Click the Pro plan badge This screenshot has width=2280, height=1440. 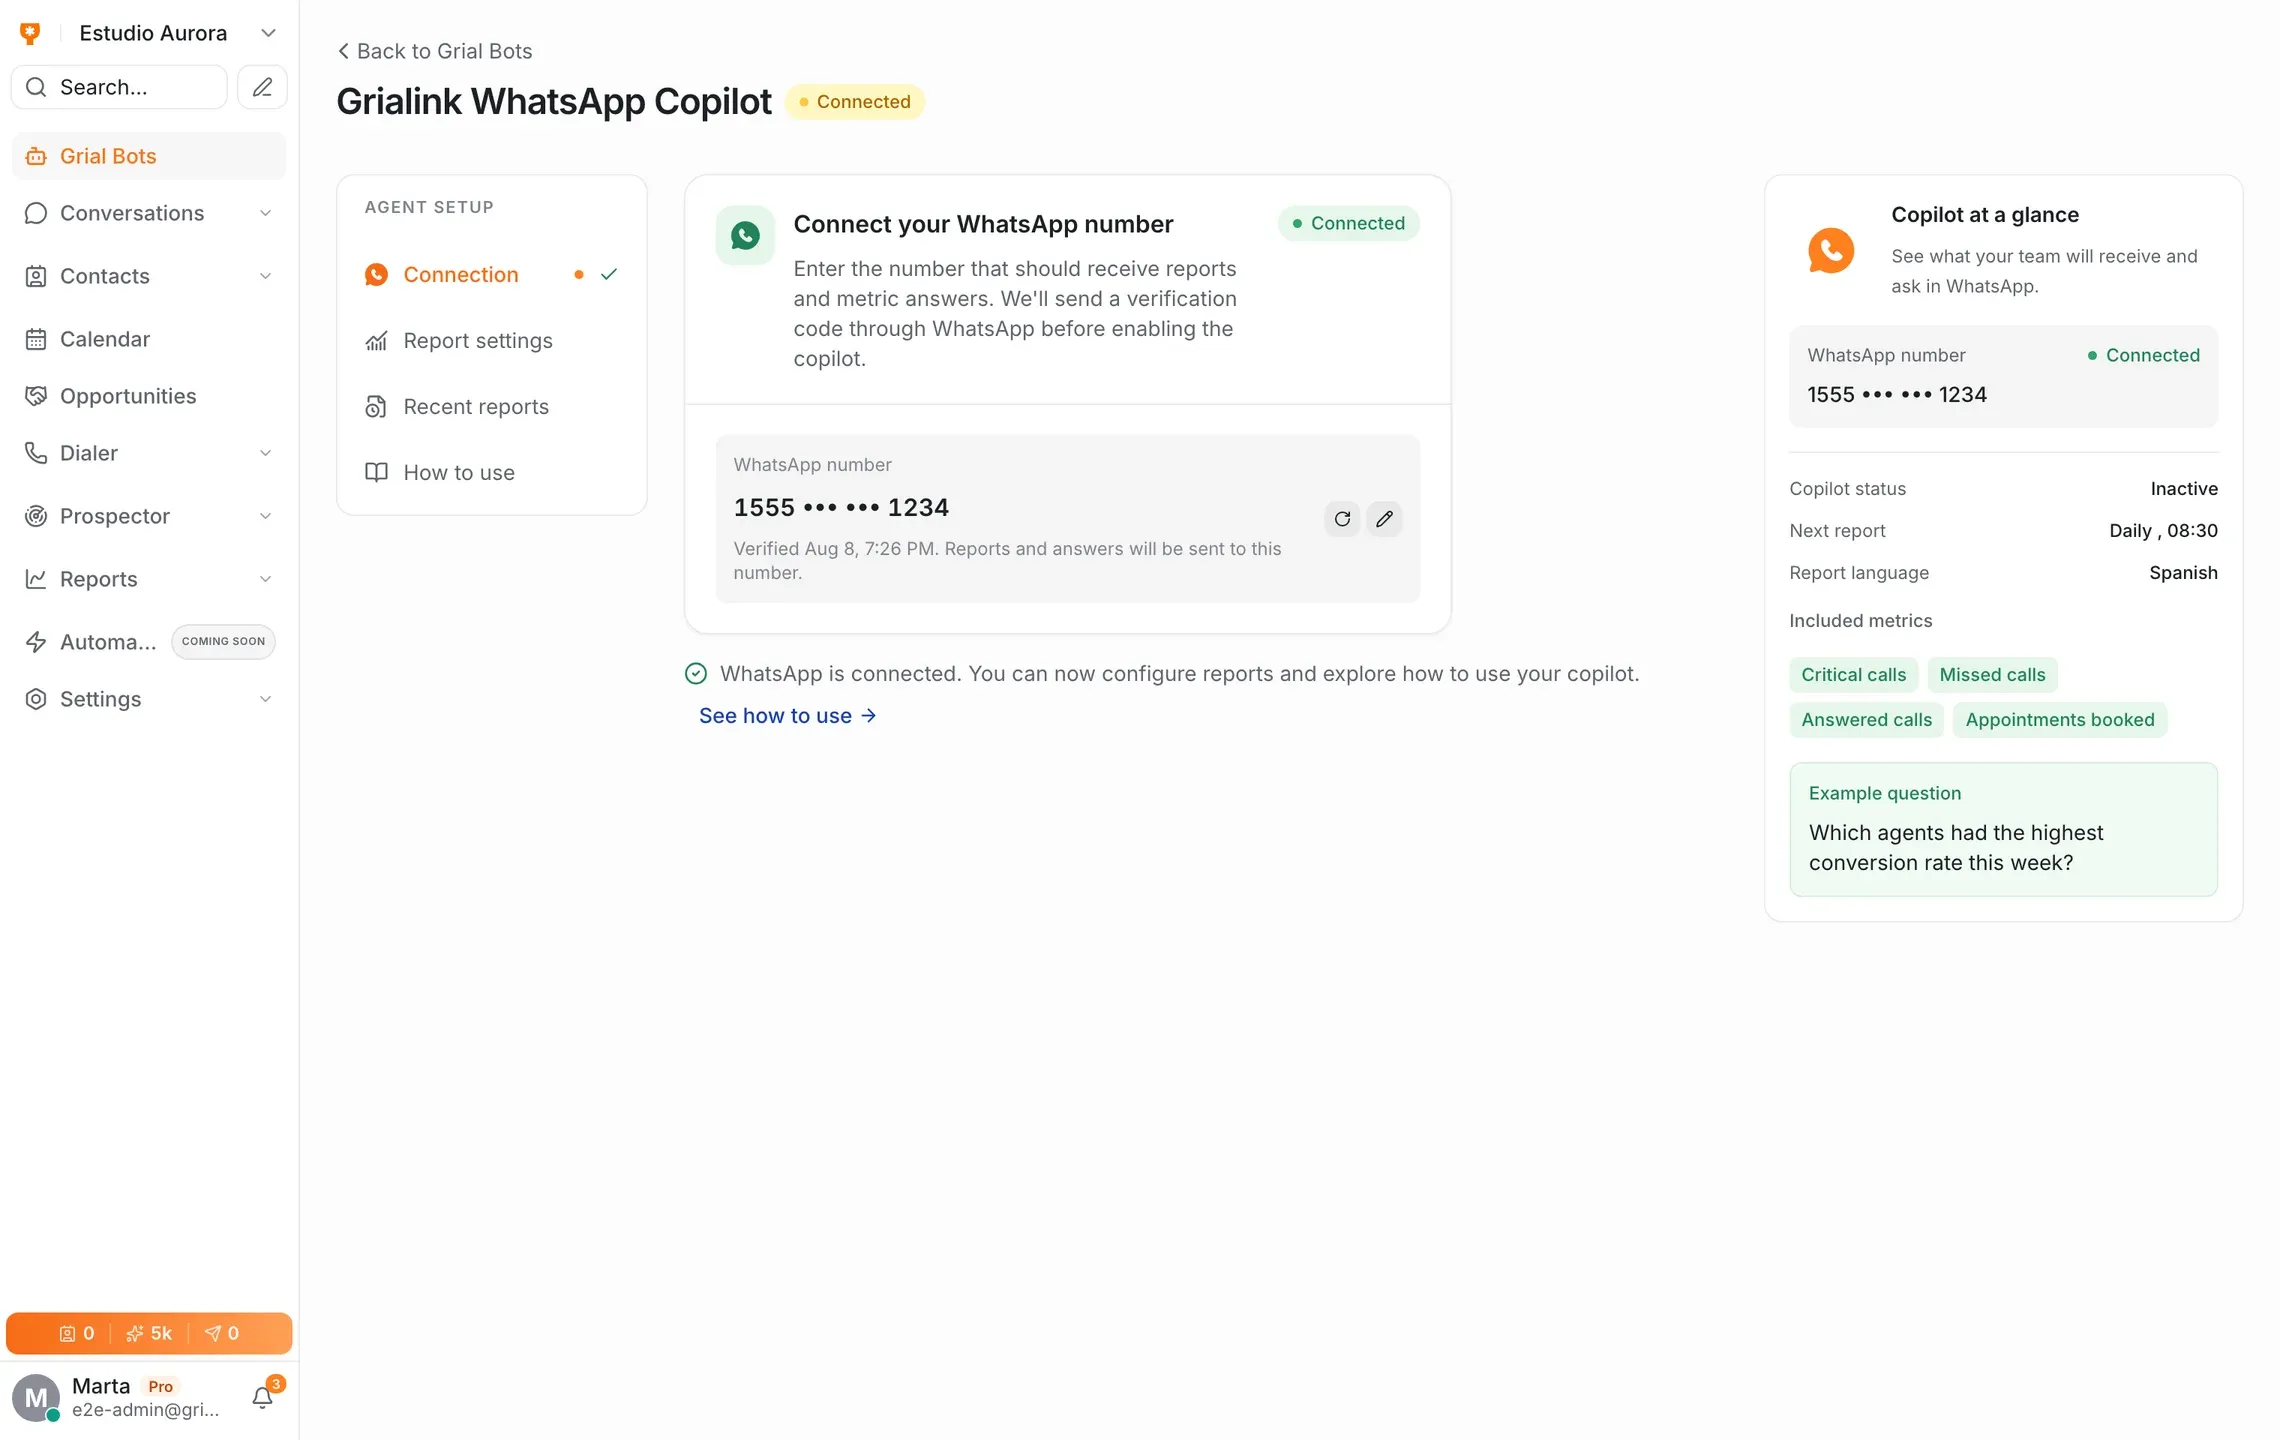(160, 1386)
